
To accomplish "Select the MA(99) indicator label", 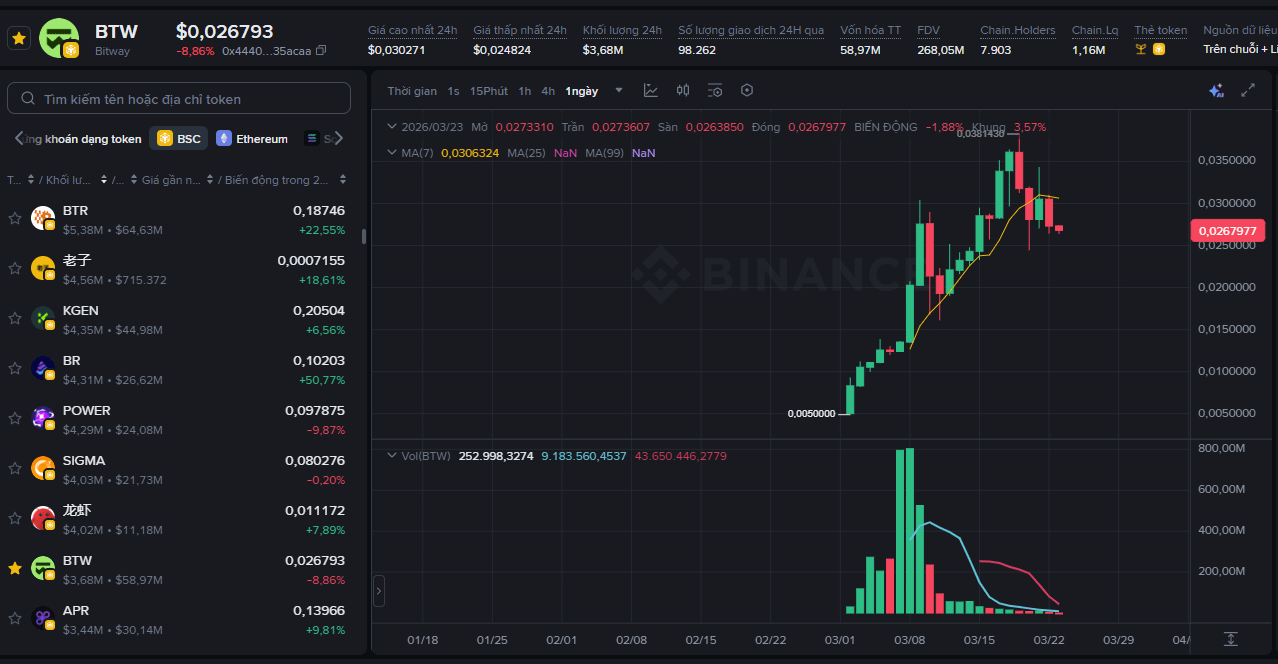I will pyautogui.click(x=604, y=153).
